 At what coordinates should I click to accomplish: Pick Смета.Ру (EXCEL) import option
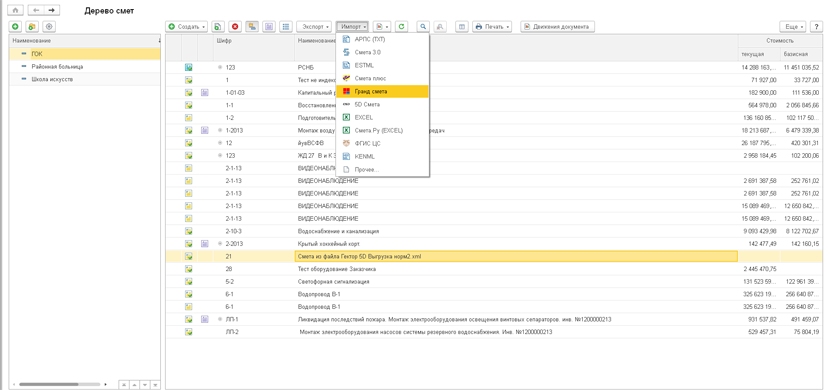coord(382,130)
